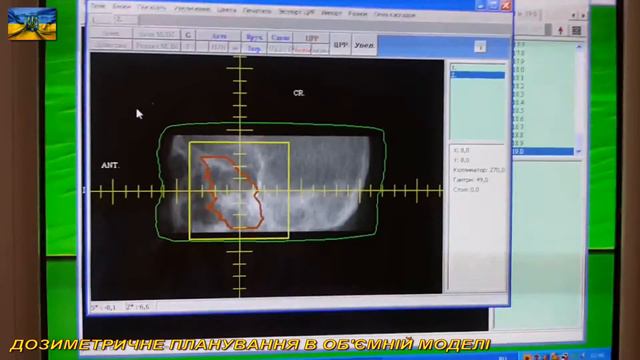640x360 pixels.
Task: Click the grid icon in background window toolbar
Action: (x=576, y=30)
